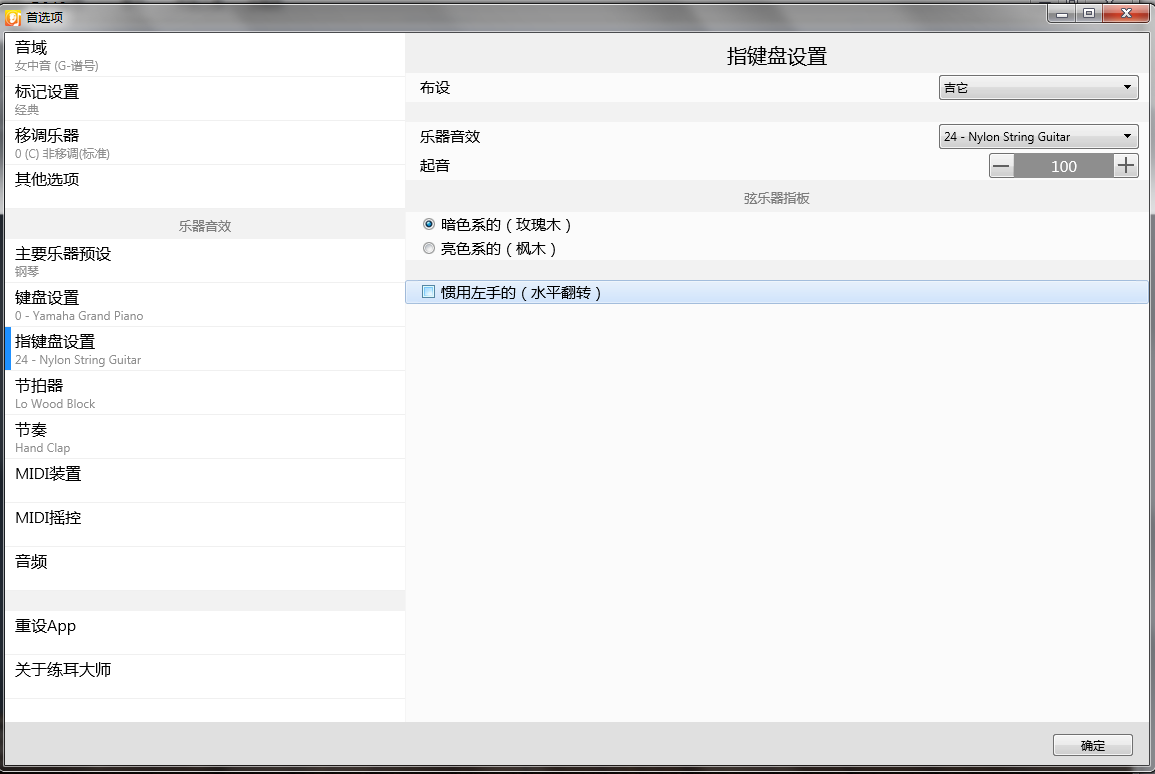
Task: Click the app icon in the title bar
Action: (x=13, y=17)
